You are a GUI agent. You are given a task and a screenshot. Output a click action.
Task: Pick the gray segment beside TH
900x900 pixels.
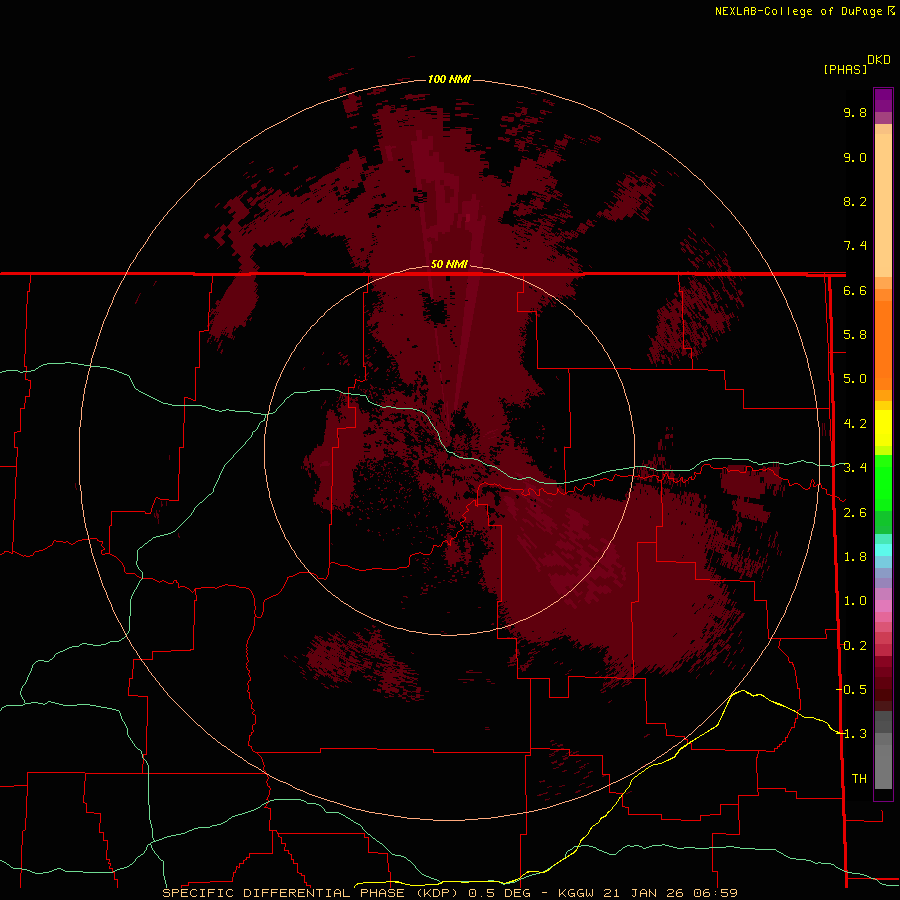click(883, 766)
